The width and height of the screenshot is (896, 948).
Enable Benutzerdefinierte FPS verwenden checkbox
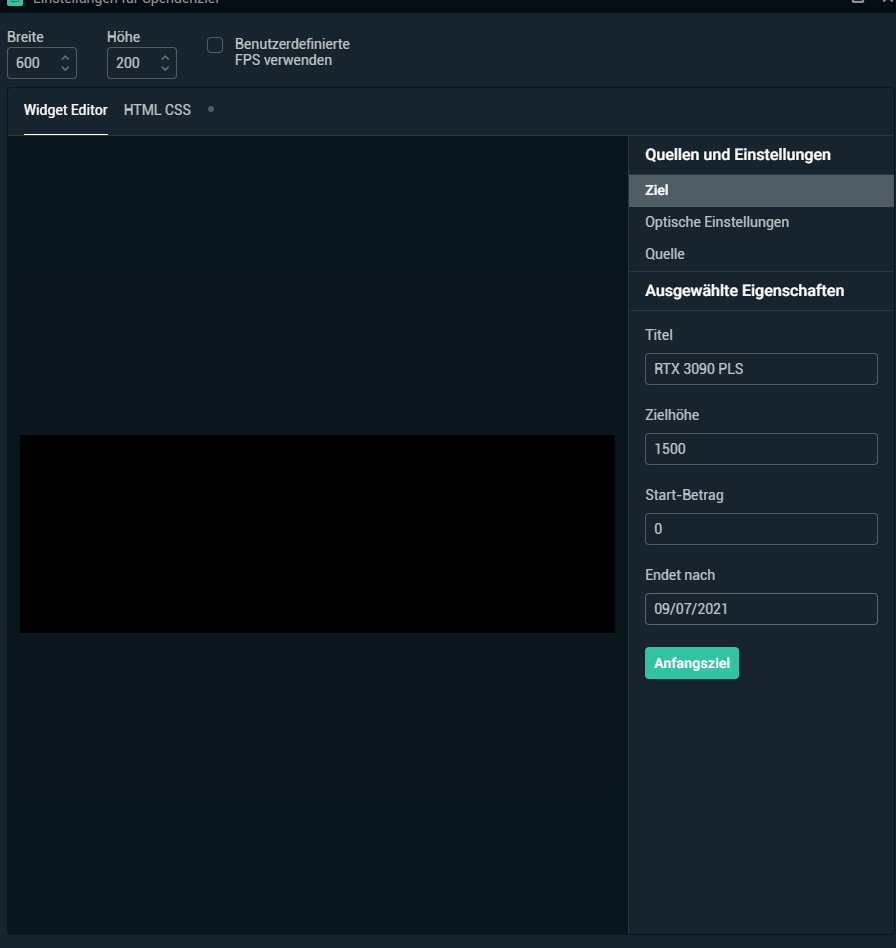click(215, 45)
